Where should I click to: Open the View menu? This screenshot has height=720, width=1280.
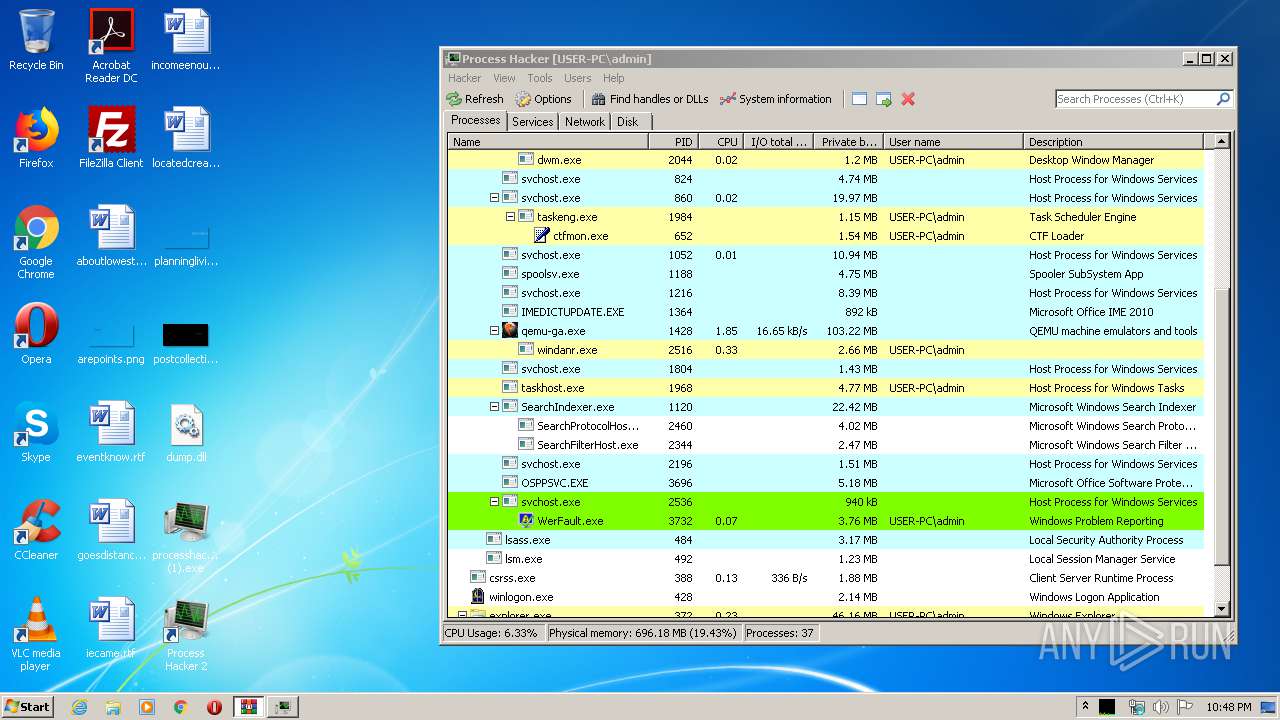point(504,78)
